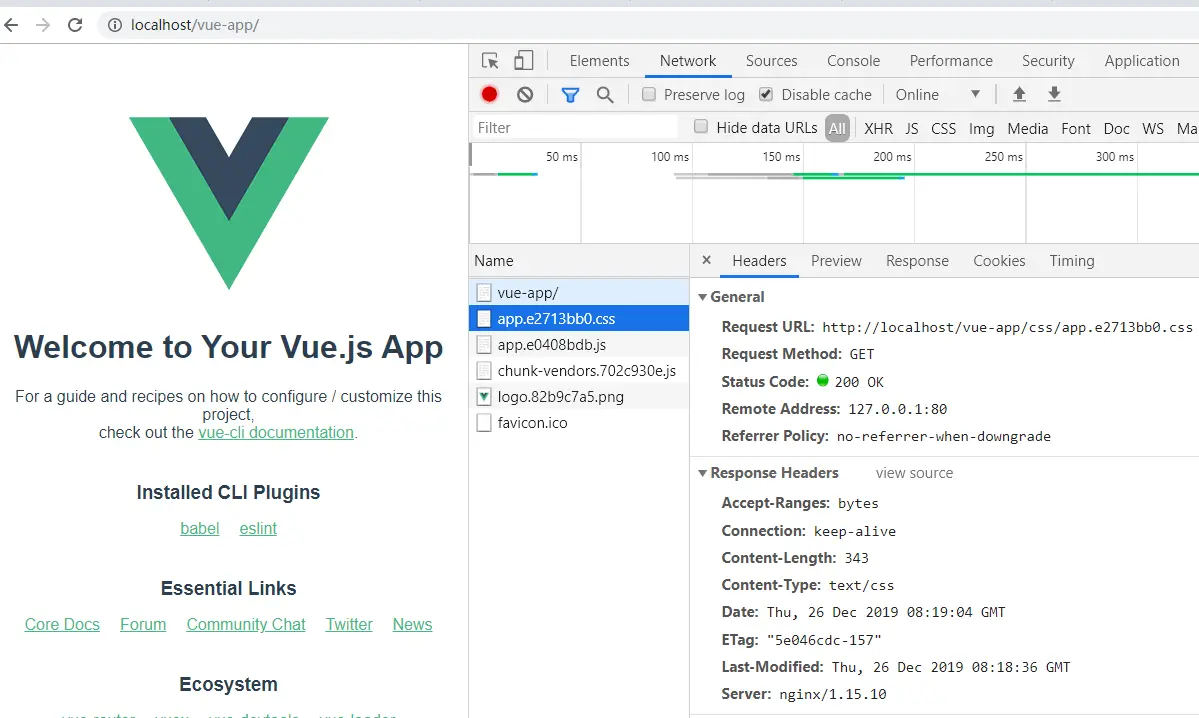Activate the inspect element picker icon
1199x718 pixels.
click(x=490, y=60)
